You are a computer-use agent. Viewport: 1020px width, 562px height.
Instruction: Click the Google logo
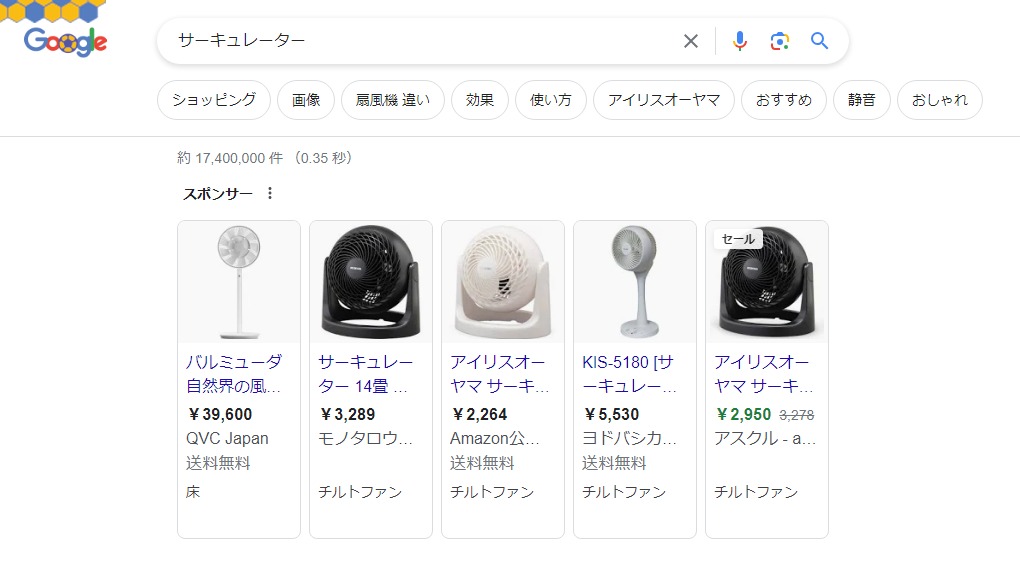pyautogui.click(x=66, y=41)
